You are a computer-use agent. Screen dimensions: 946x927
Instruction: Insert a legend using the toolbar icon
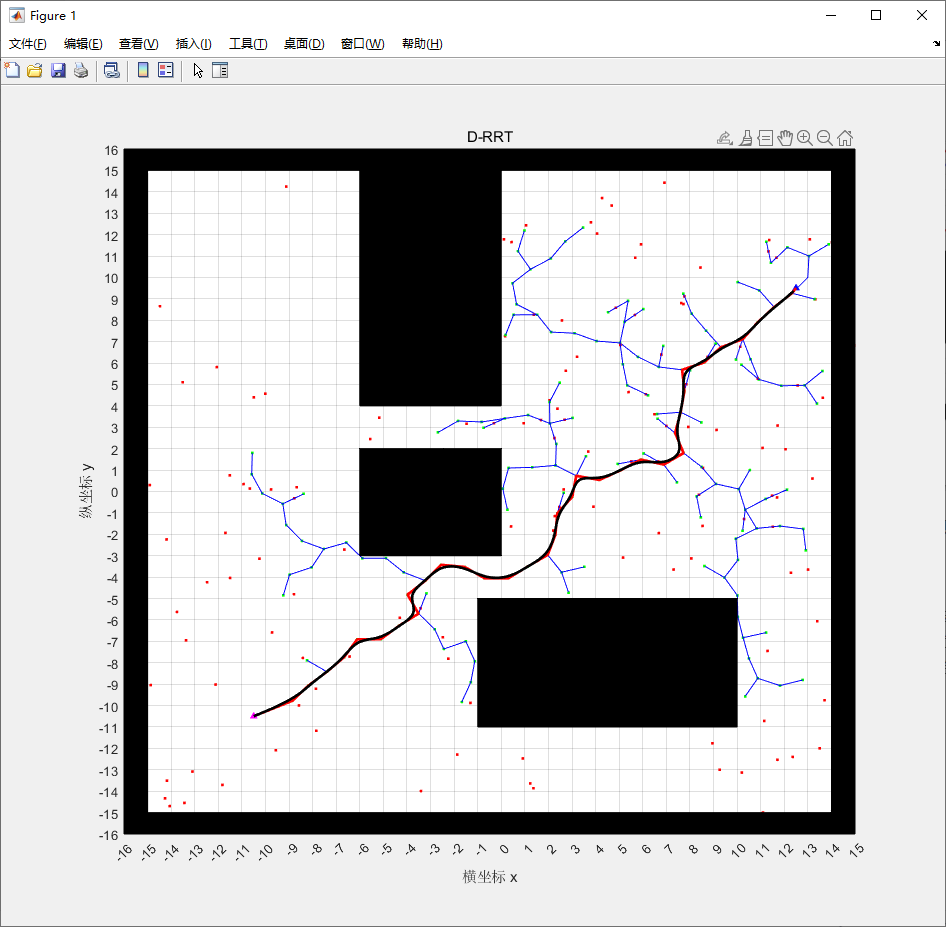tap(166, 71)
